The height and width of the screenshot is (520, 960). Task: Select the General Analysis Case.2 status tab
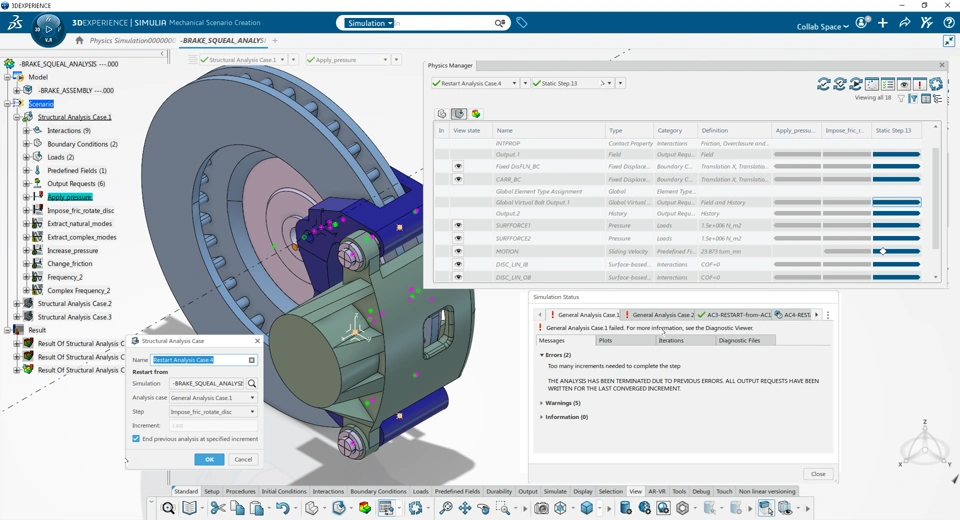[x=659, y=315]
